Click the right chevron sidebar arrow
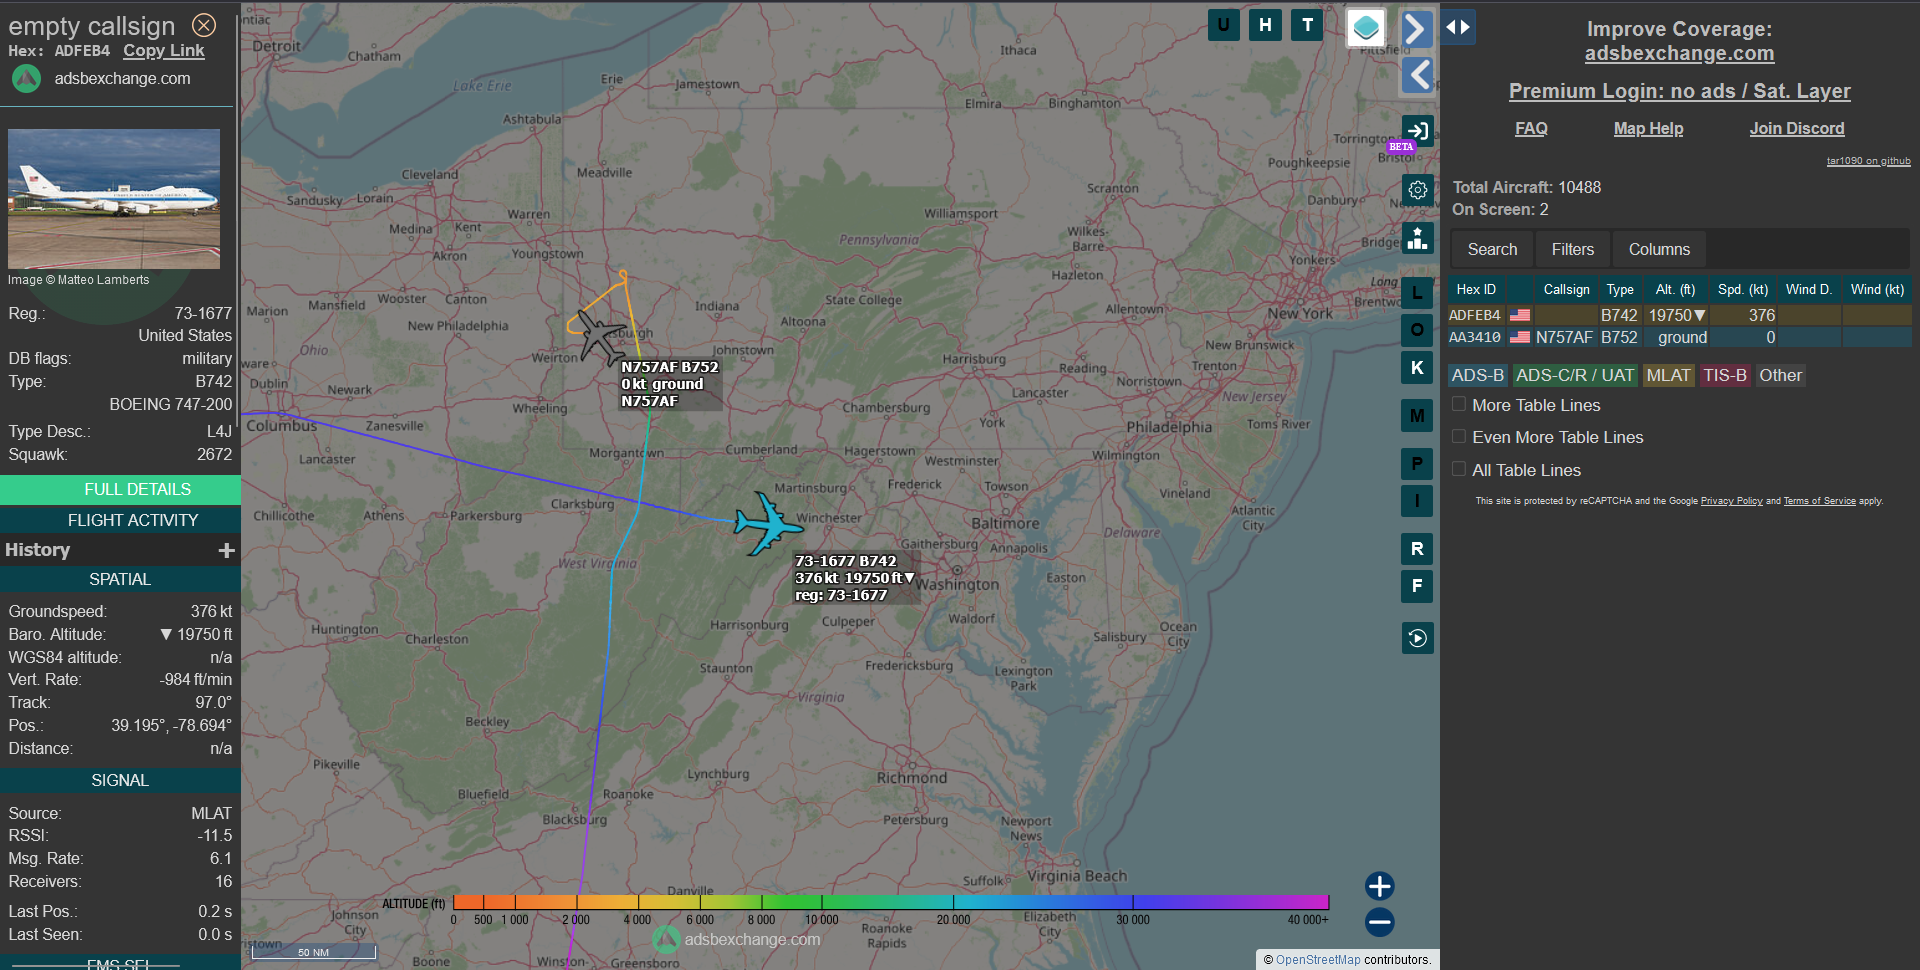1920x970 pixels. pyautogui.click(x=1416, y=29)
